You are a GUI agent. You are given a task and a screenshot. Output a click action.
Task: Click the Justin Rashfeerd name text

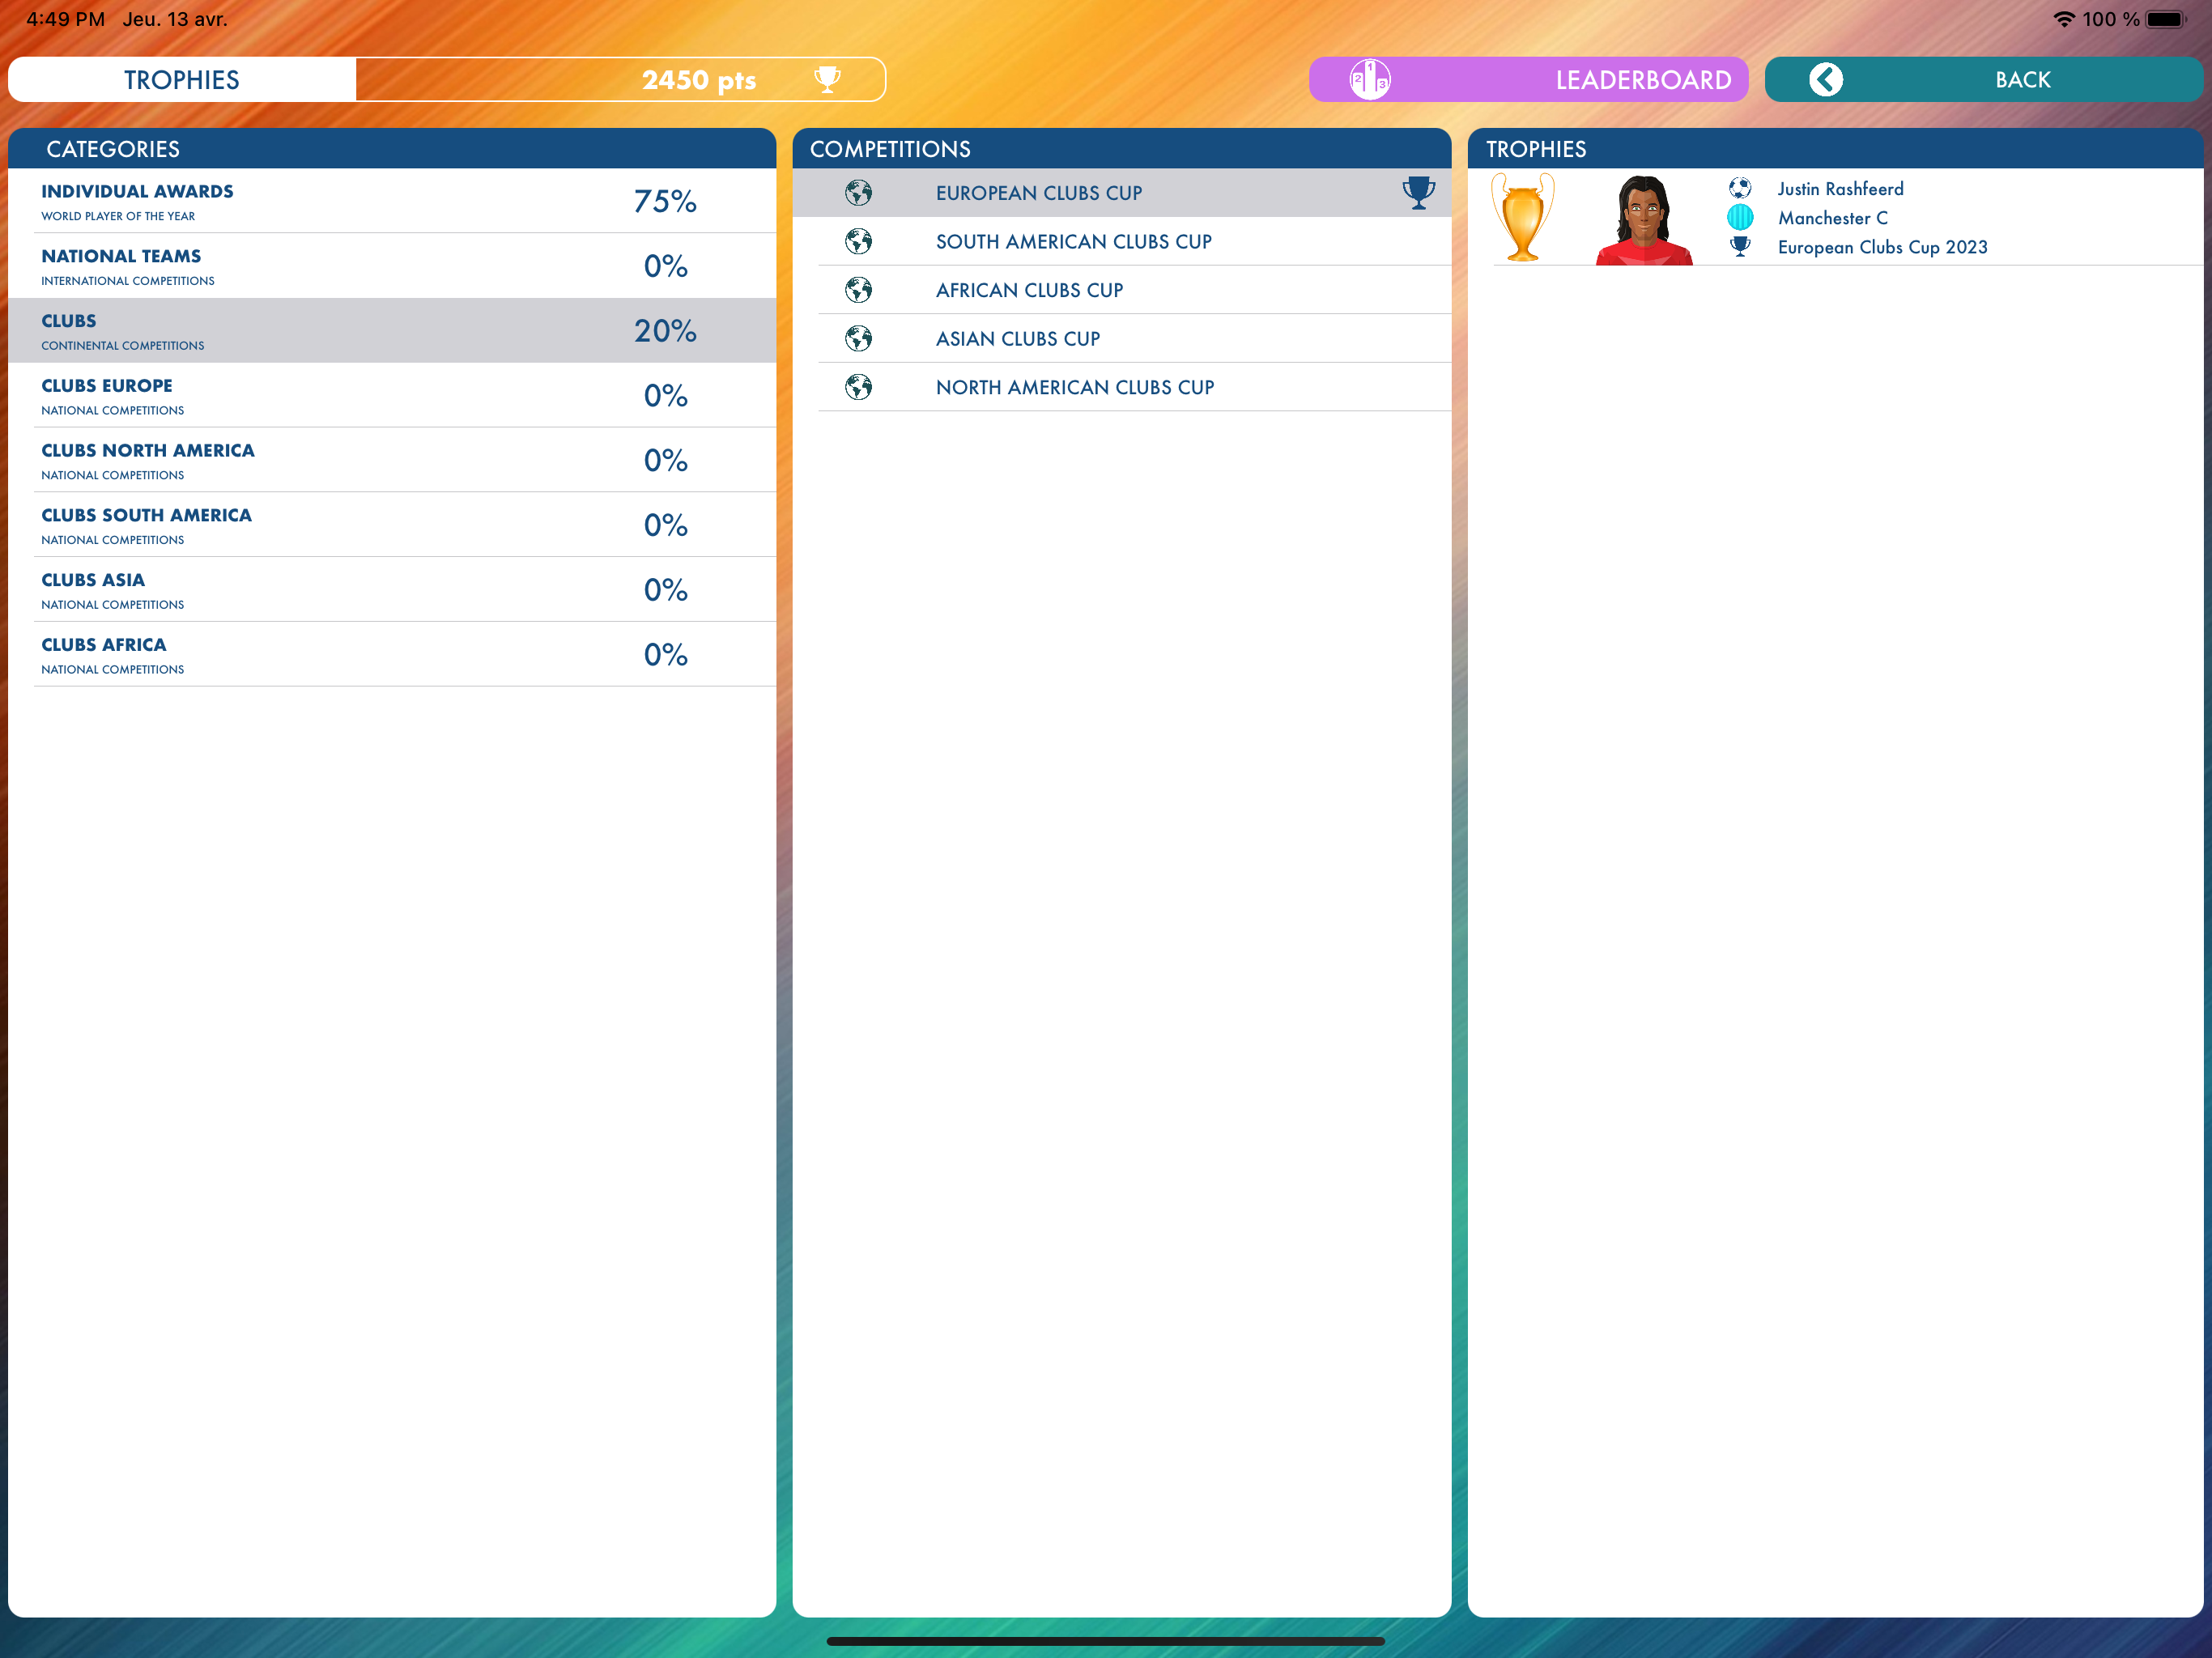pyautogui.click(x=1840, y=188)
